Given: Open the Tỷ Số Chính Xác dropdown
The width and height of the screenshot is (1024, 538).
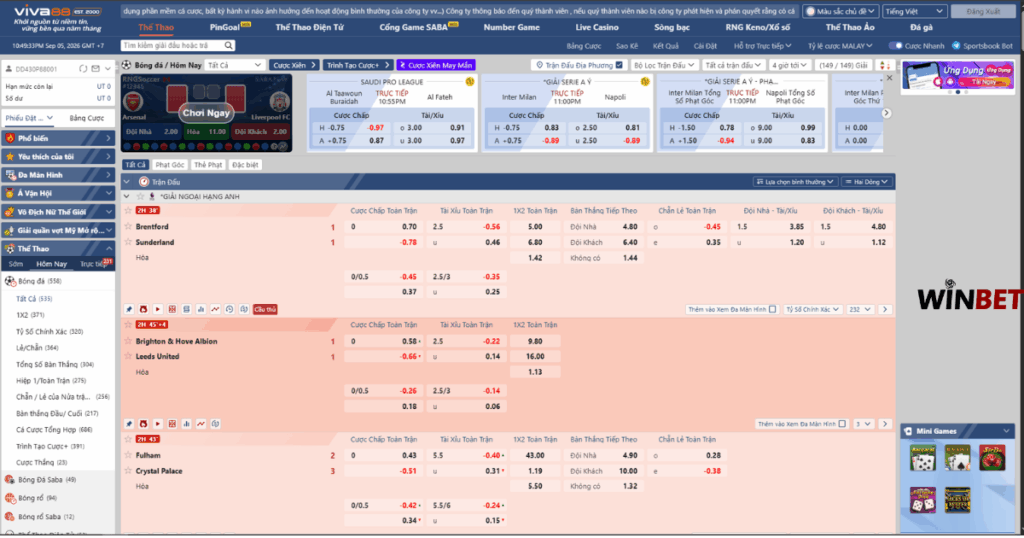Looking at the screenshot, I should tap(812, 309).
